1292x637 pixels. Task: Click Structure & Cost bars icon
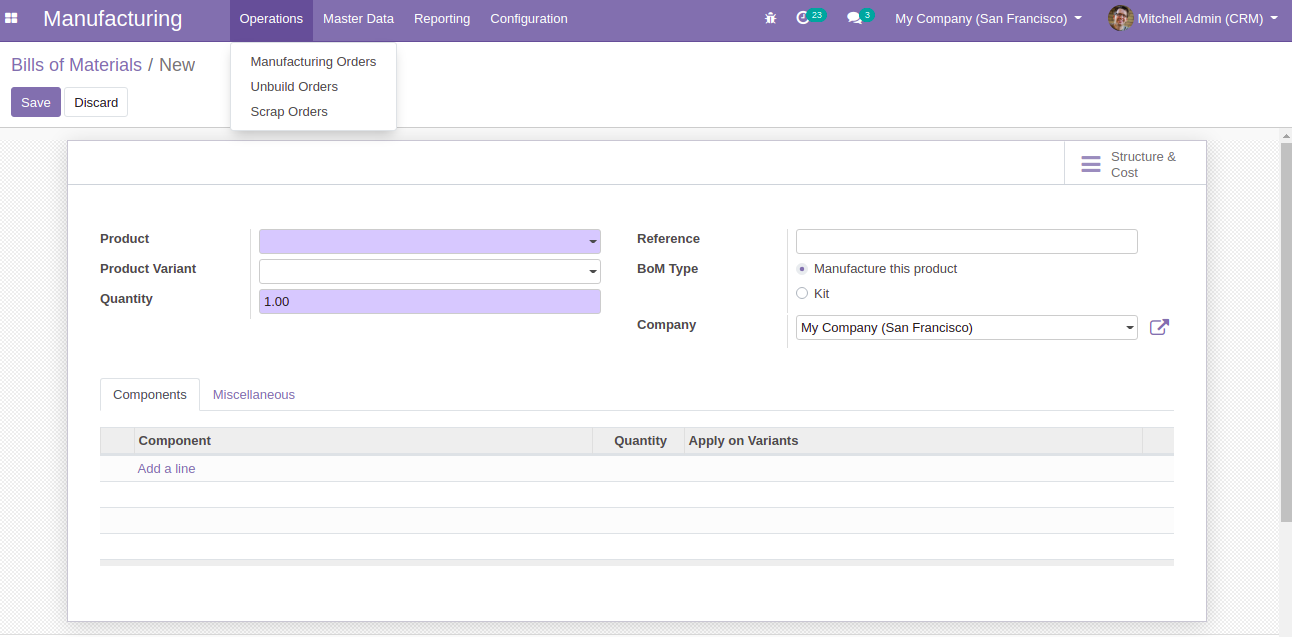click(x=1091, y=164)
